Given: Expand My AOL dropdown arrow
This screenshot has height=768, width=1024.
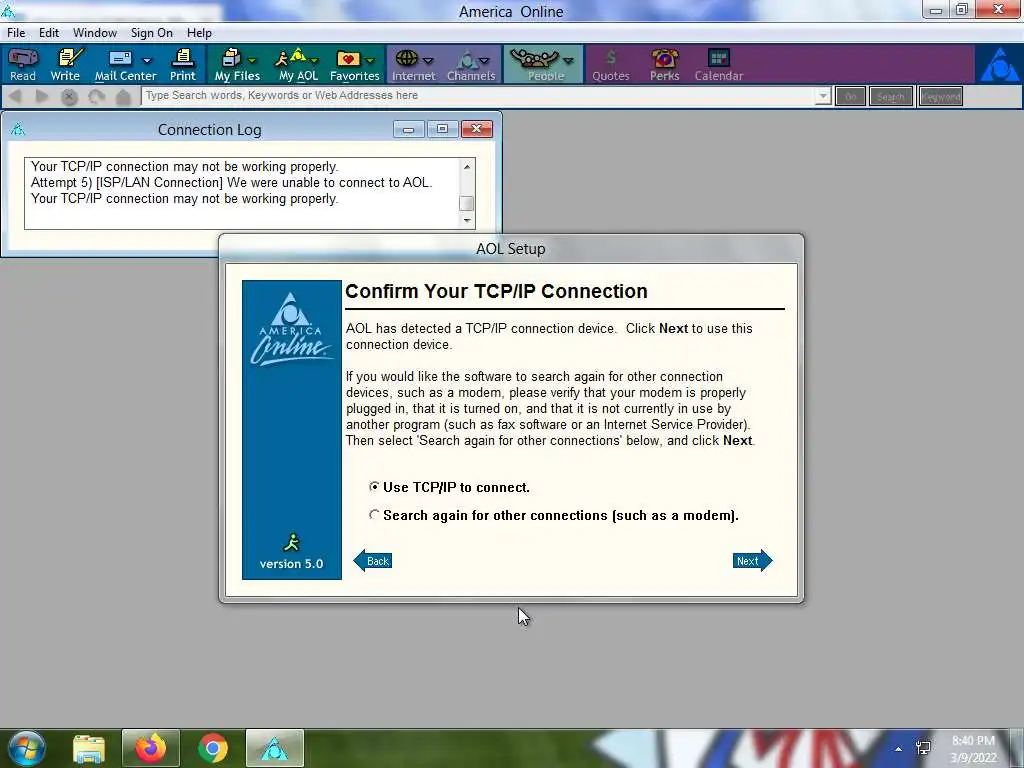Looking at the screenshot, I should click(x=314, y=61).
